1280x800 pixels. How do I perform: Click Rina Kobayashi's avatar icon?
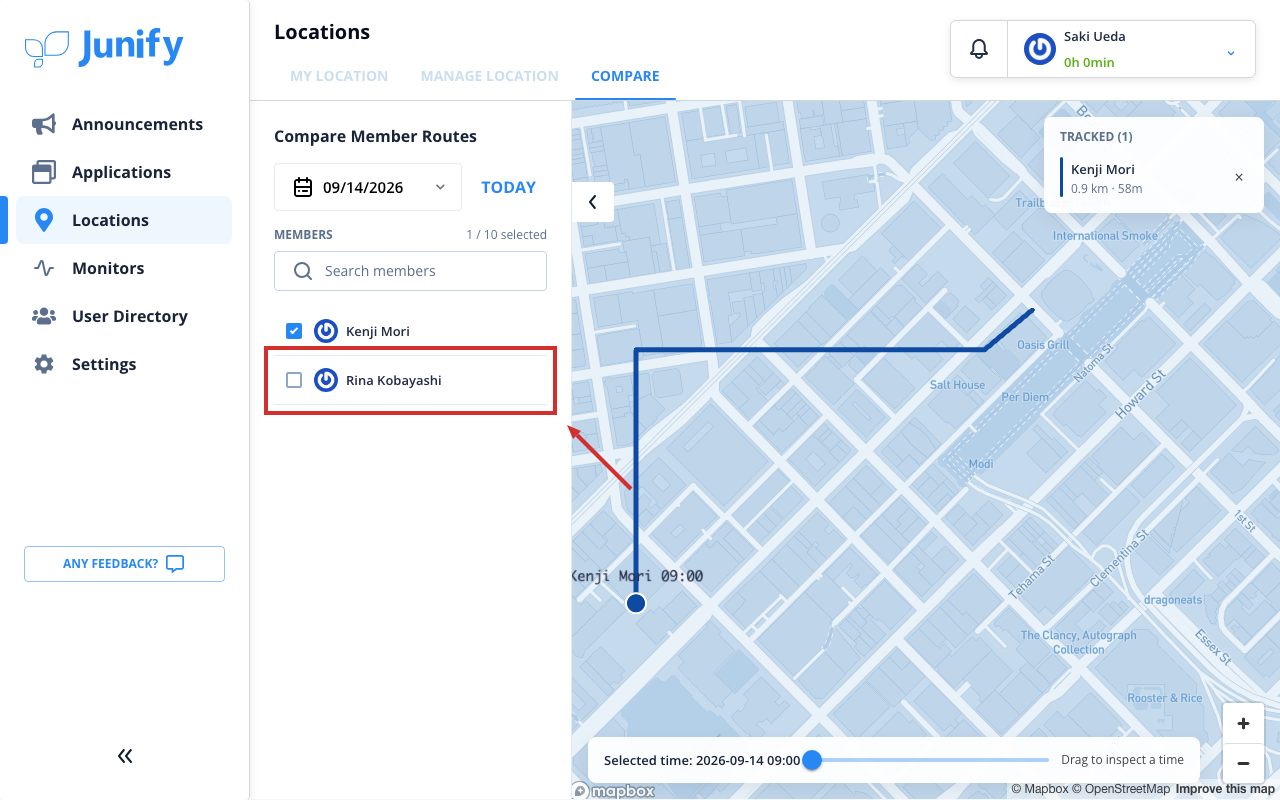(326, 380)
